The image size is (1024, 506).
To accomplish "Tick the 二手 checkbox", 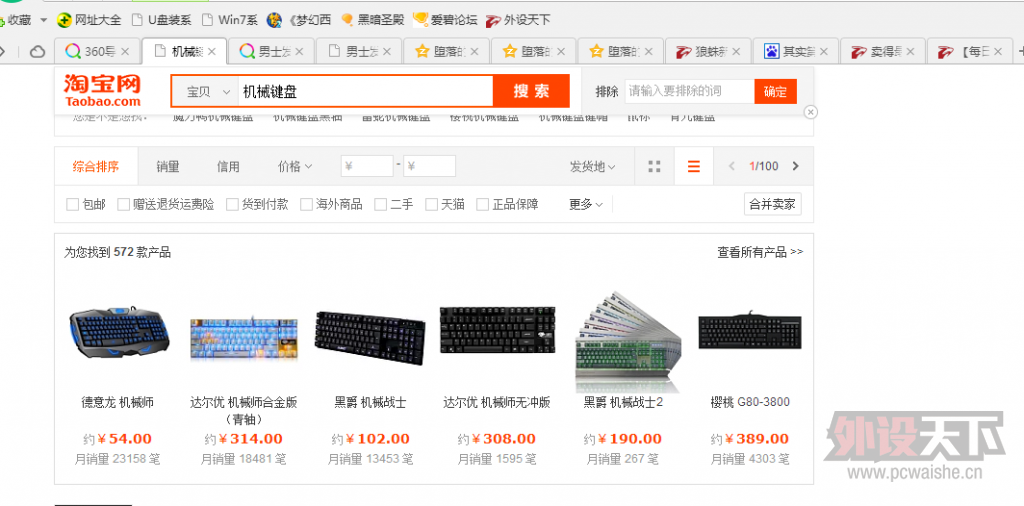I will pyautogui.click(x=380, y=204).
